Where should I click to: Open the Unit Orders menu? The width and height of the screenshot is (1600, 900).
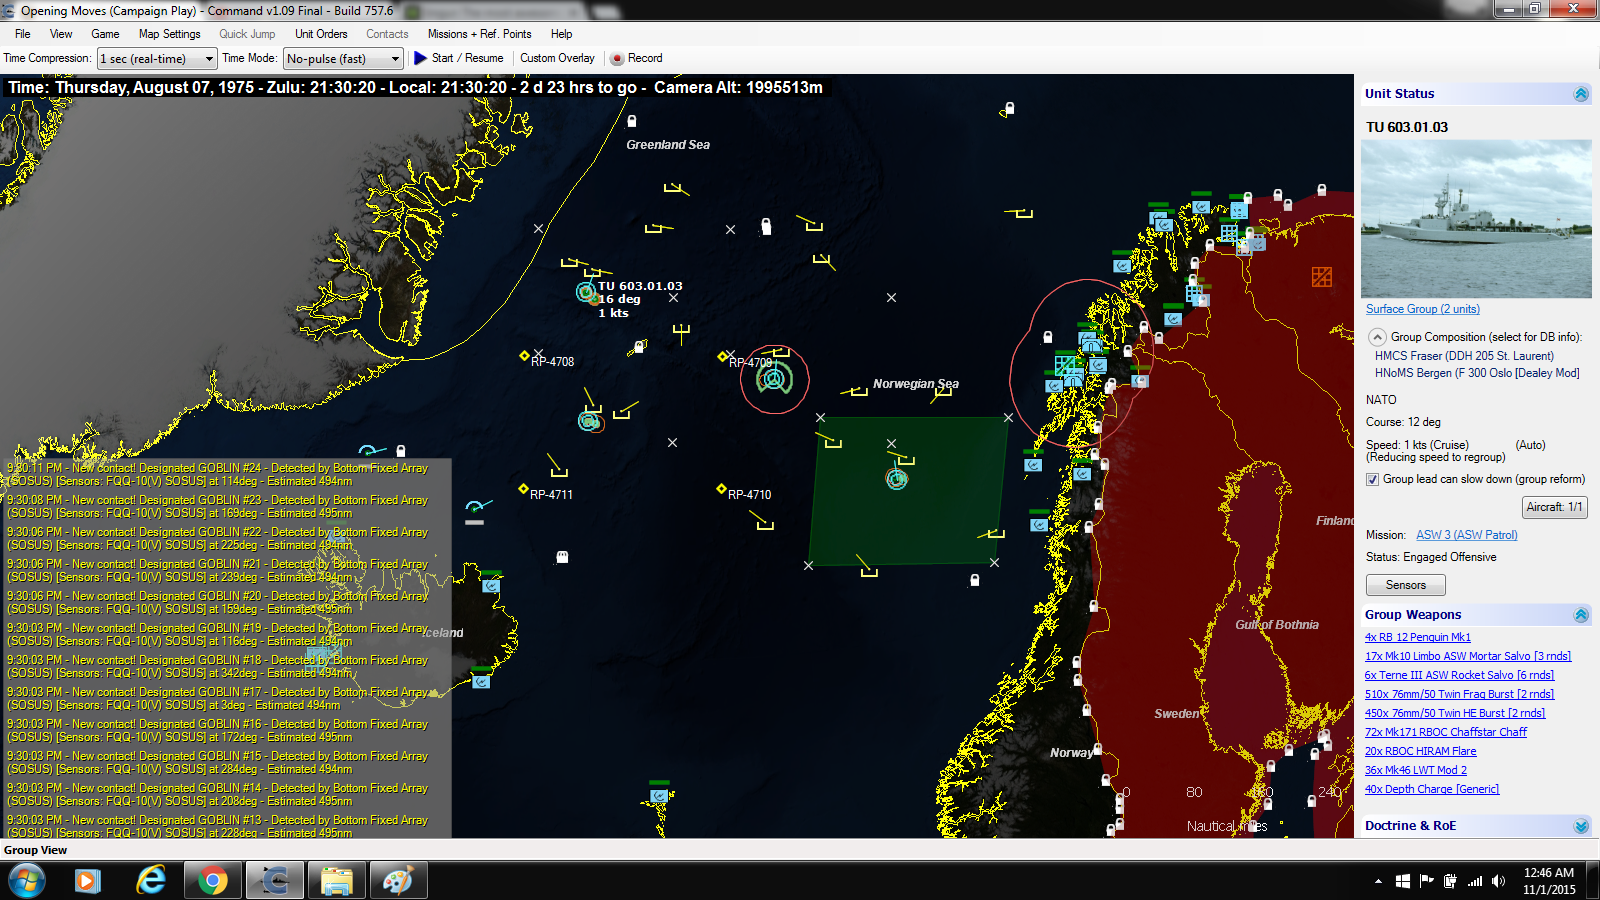point(321,34)
